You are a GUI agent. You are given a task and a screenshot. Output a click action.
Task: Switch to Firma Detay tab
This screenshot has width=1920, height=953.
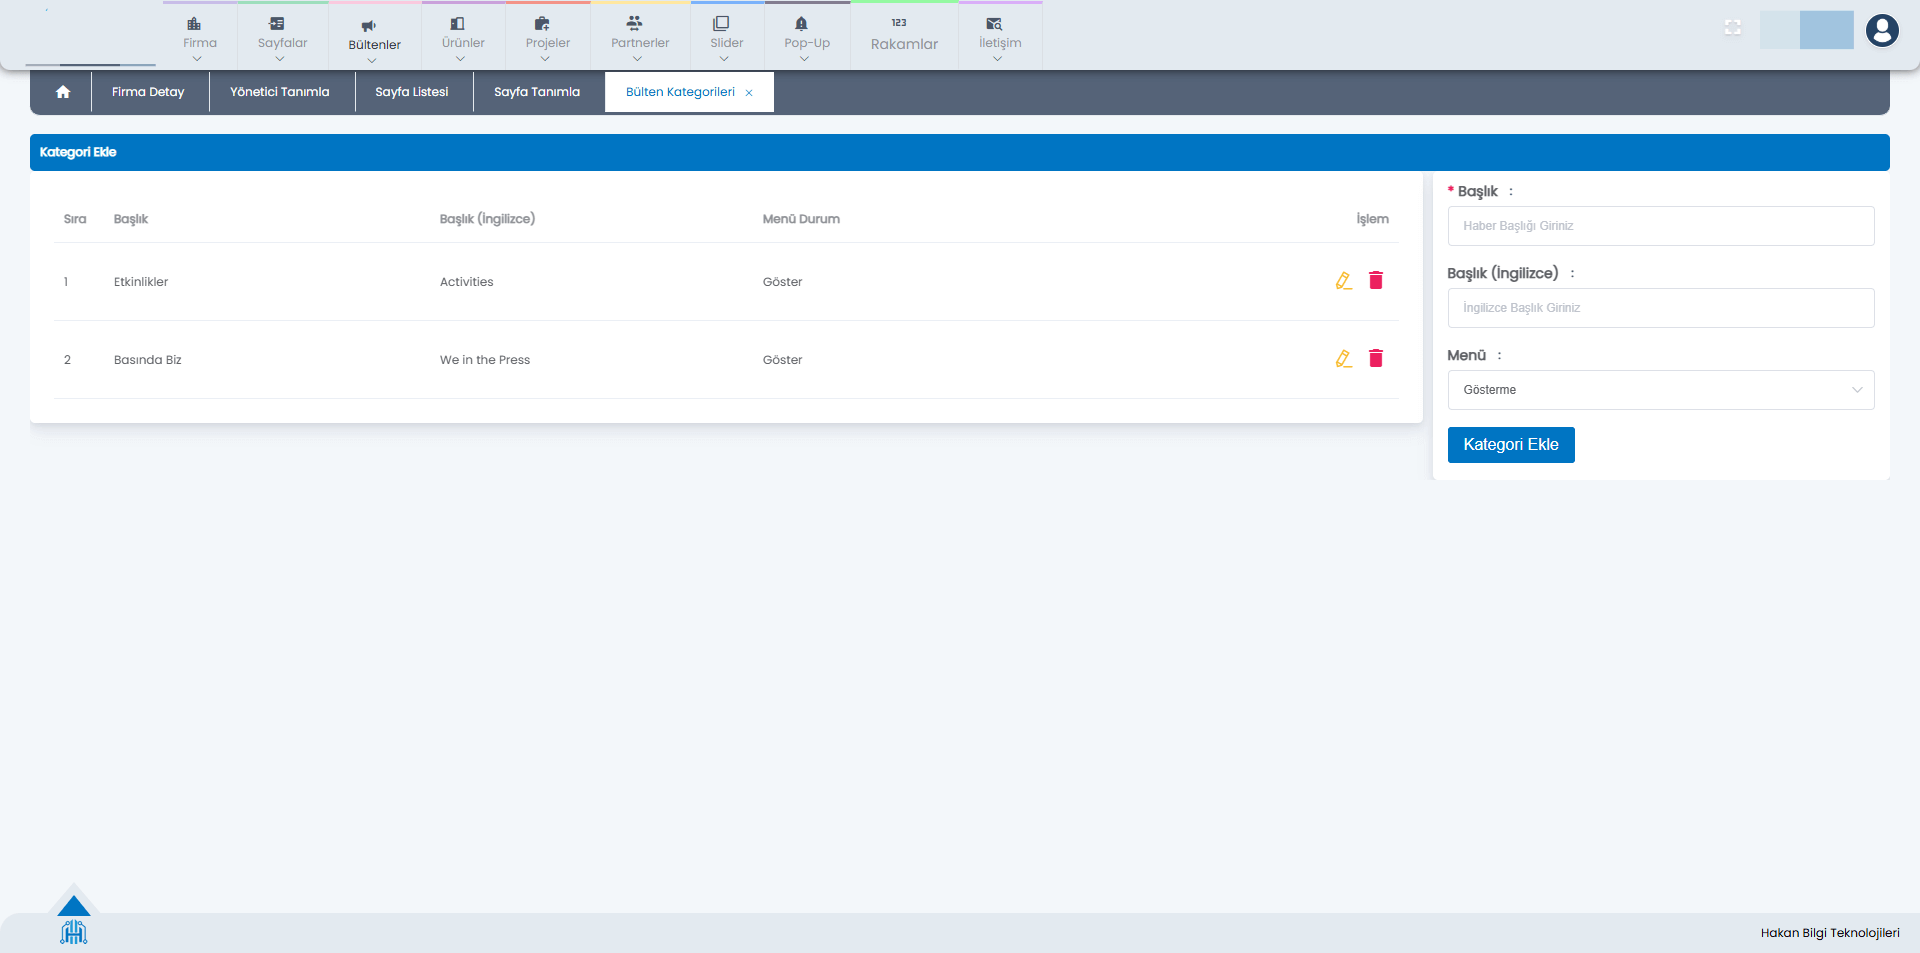point(148,92)
